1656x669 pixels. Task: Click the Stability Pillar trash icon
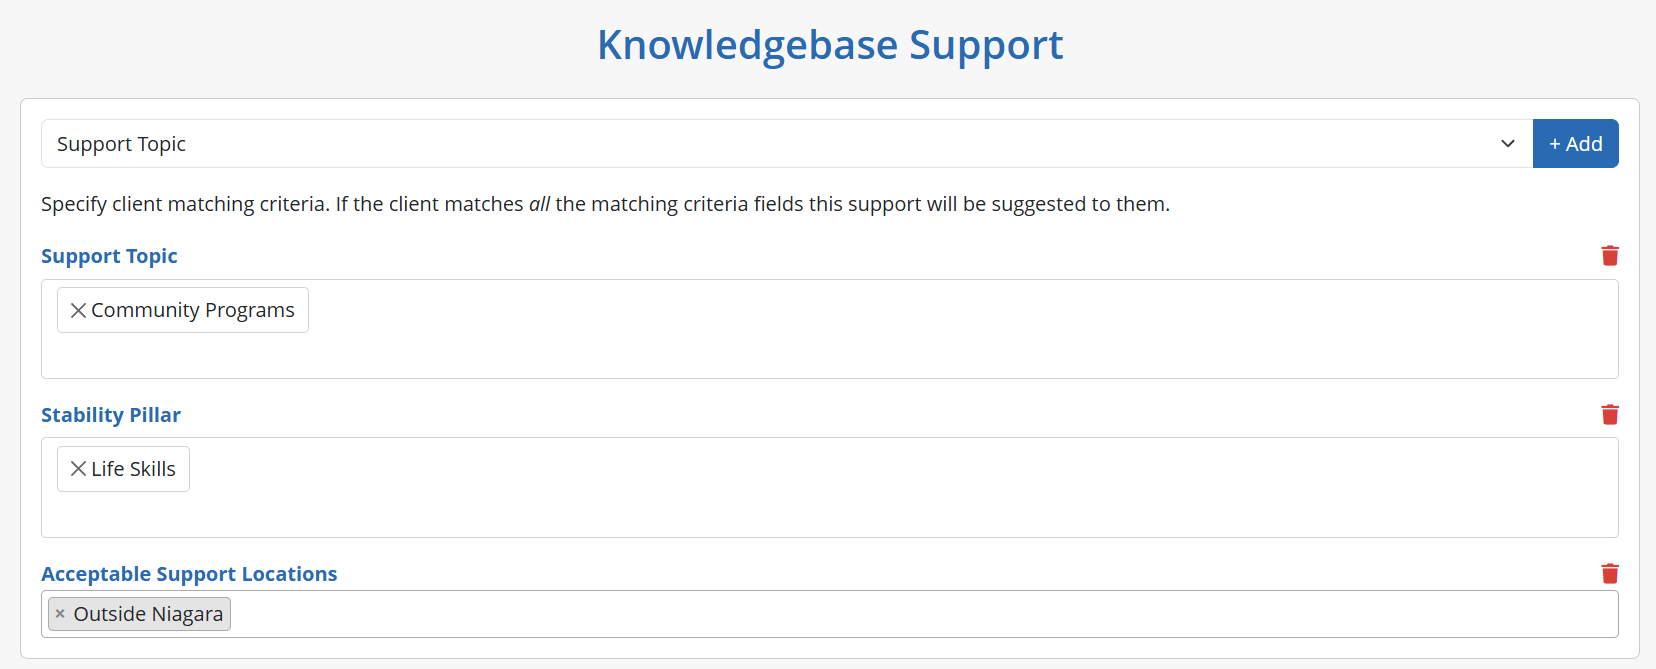pos(1610,415)
